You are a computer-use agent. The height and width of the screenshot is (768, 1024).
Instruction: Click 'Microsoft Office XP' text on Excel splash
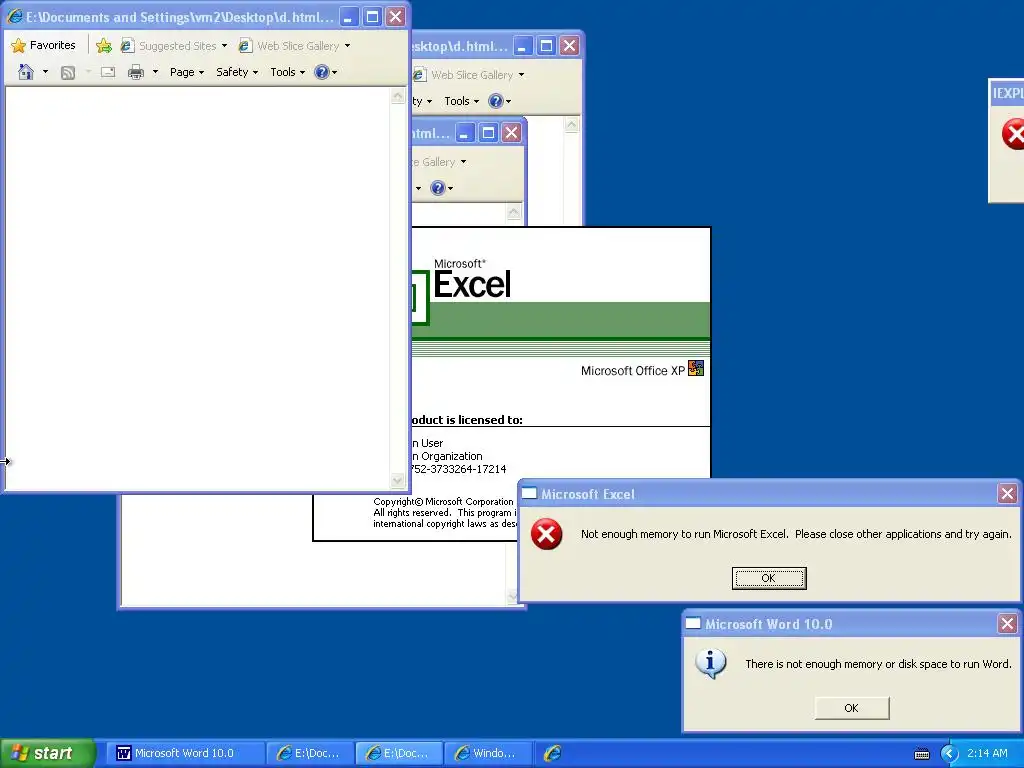click(x=632, y=371)
